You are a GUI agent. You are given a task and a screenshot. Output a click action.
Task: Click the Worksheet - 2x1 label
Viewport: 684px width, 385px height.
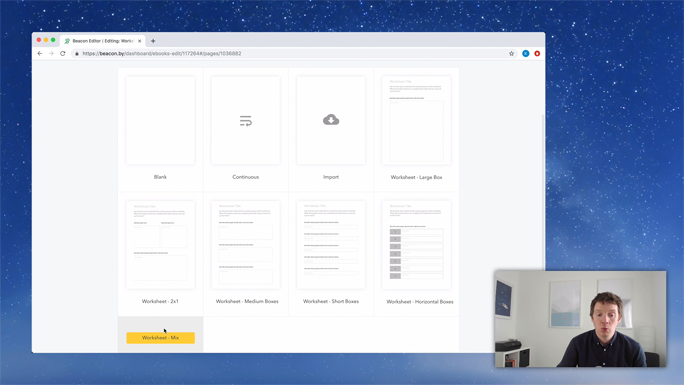coord(160,301)
